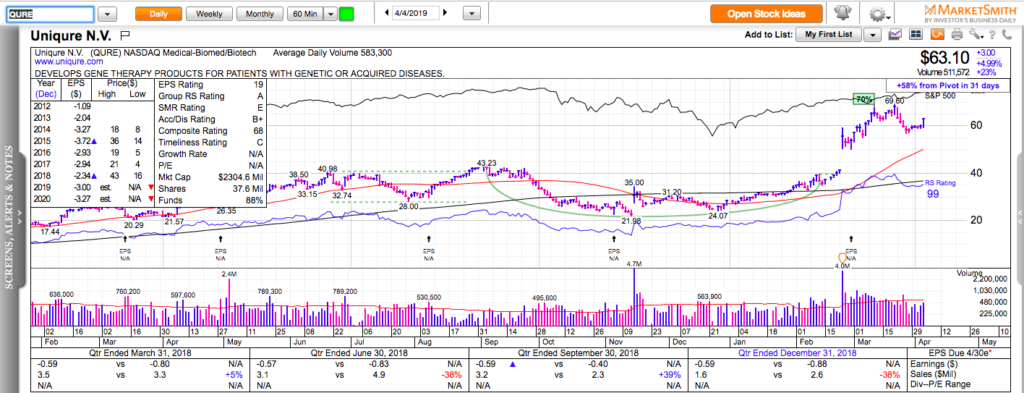The width and height of the screenshot is (1024, 393).
Task: Click the QURE ticker symbol input
Action: click(50, 14)
